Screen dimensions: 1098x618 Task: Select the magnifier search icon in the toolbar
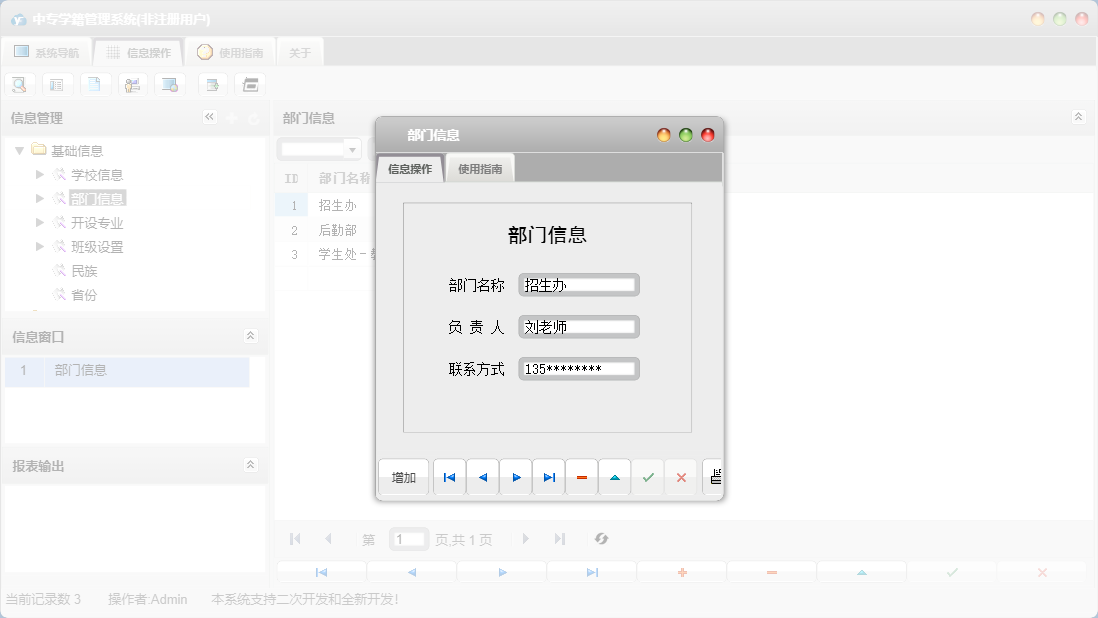pos(19,84)
